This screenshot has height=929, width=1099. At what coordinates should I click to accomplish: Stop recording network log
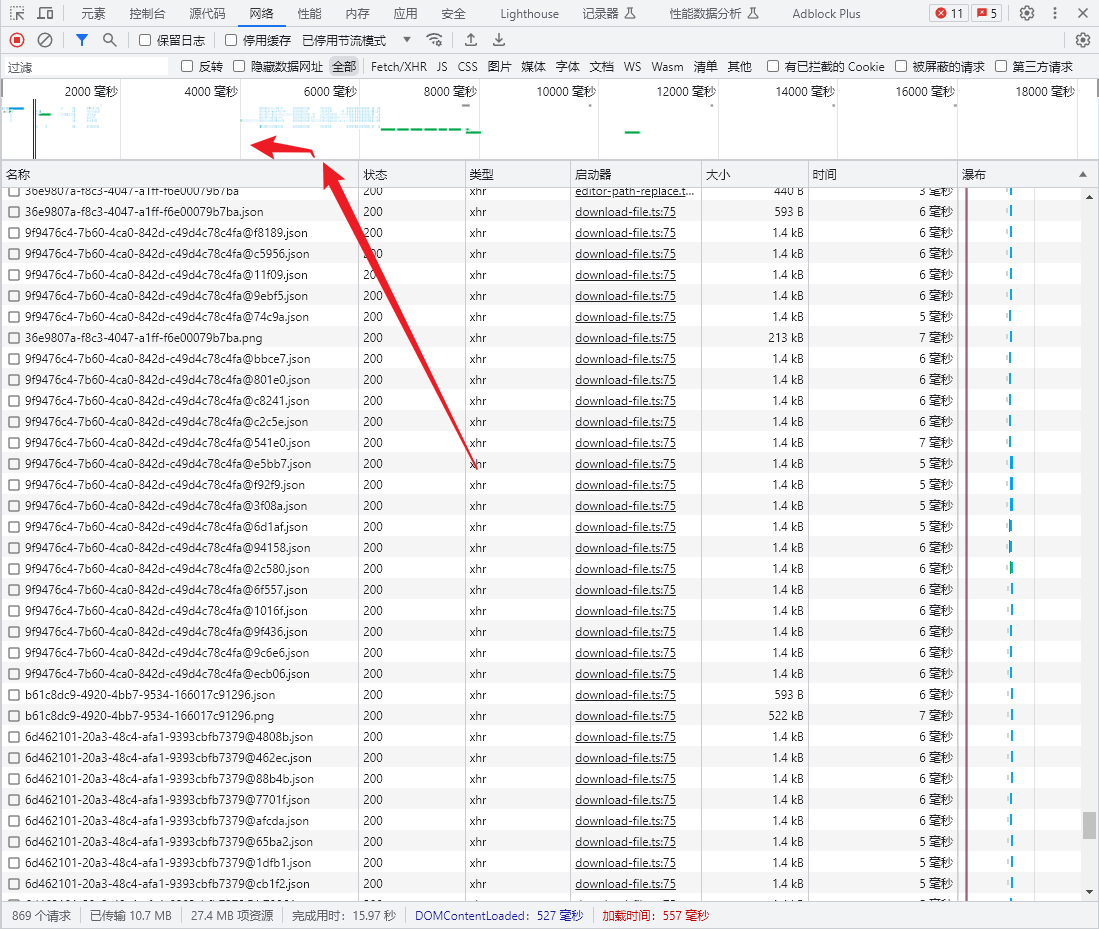coord(17,40)
